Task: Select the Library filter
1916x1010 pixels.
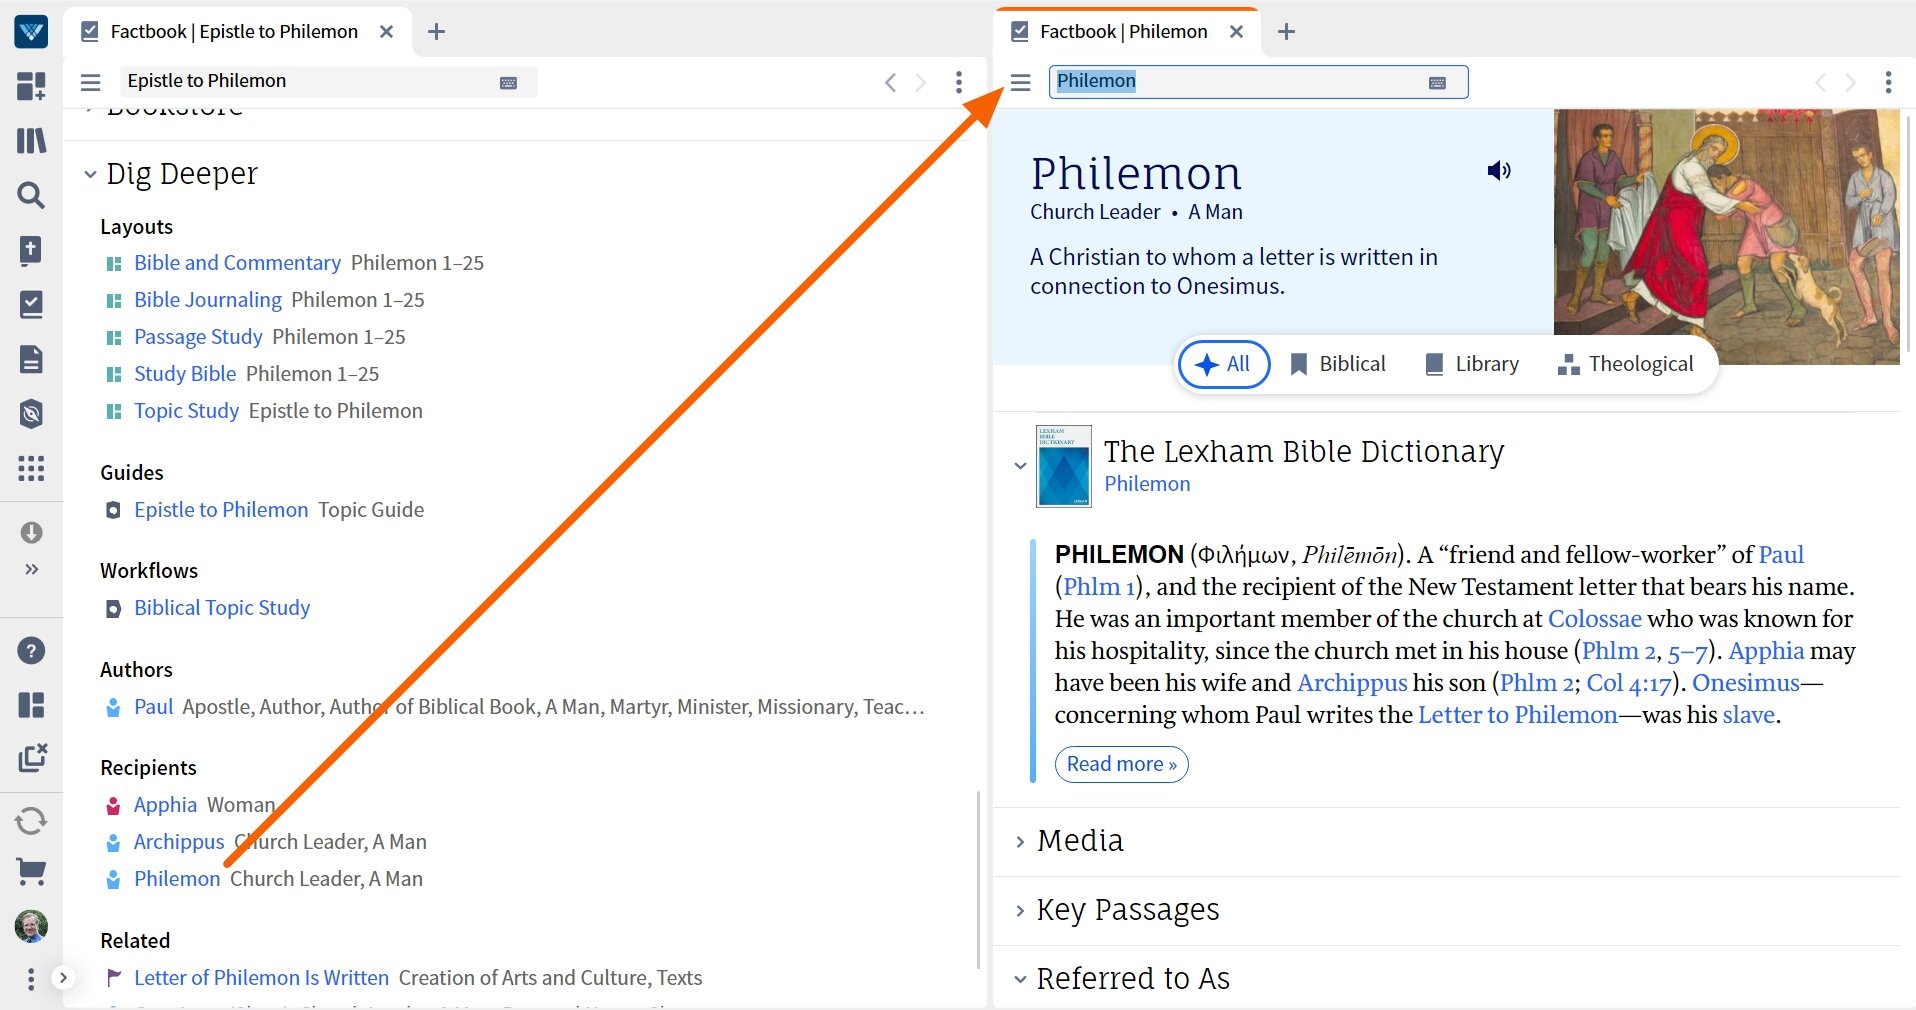Action: tap(1472, 364)
